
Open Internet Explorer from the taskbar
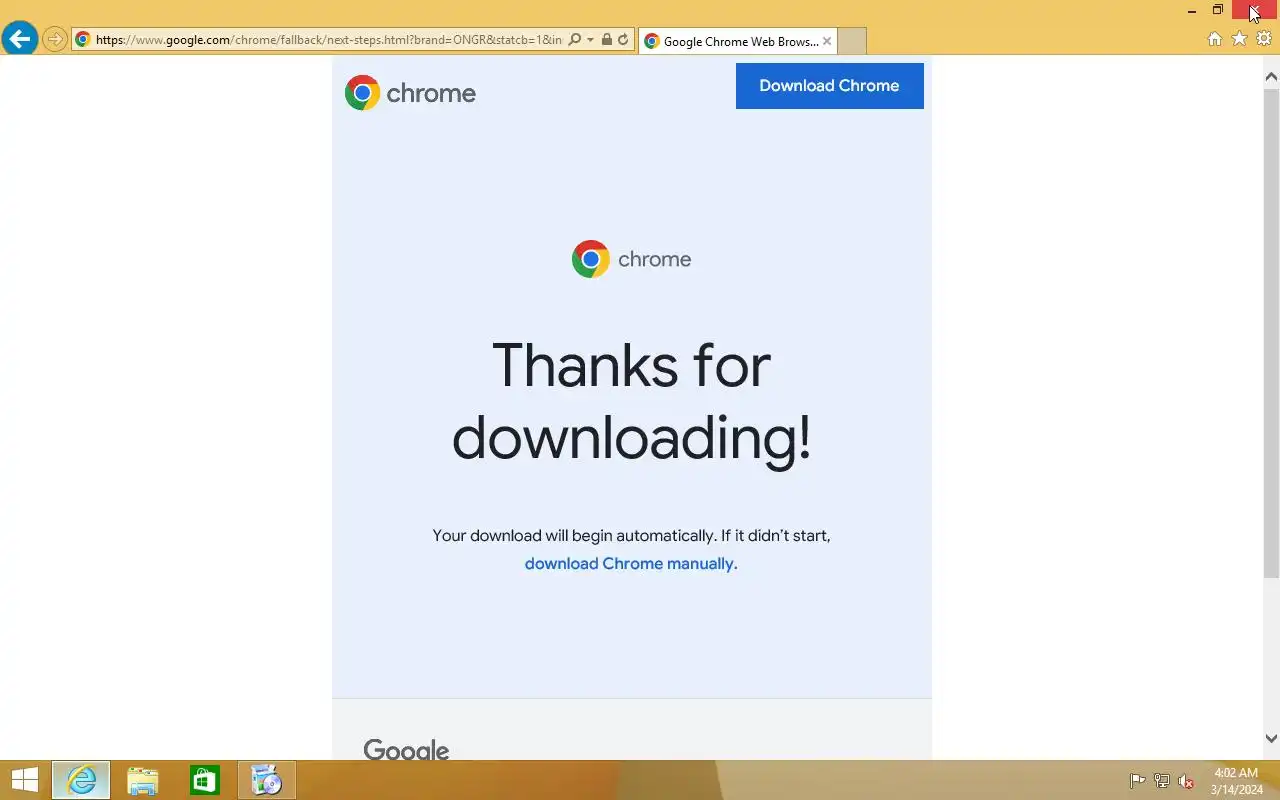(81, 780)
